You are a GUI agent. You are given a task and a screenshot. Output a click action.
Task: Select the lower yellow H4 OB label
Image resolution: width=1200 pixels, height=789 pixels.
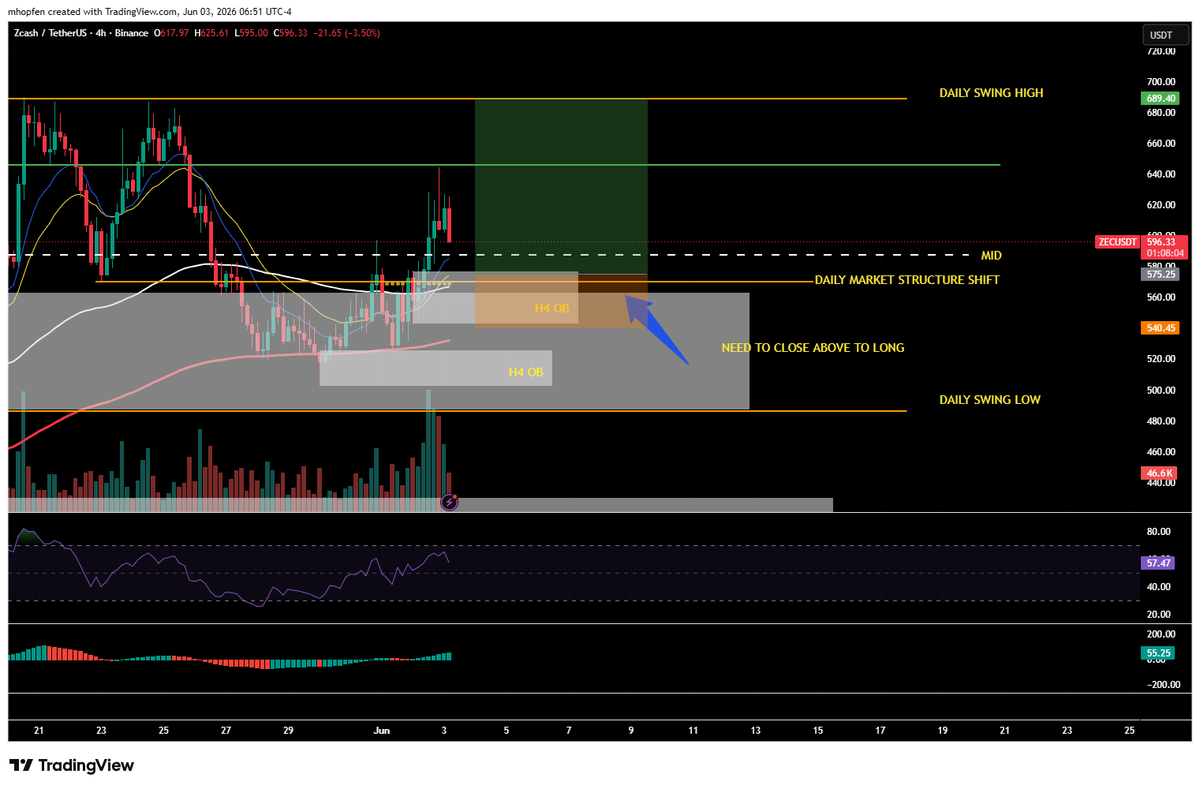525,372
